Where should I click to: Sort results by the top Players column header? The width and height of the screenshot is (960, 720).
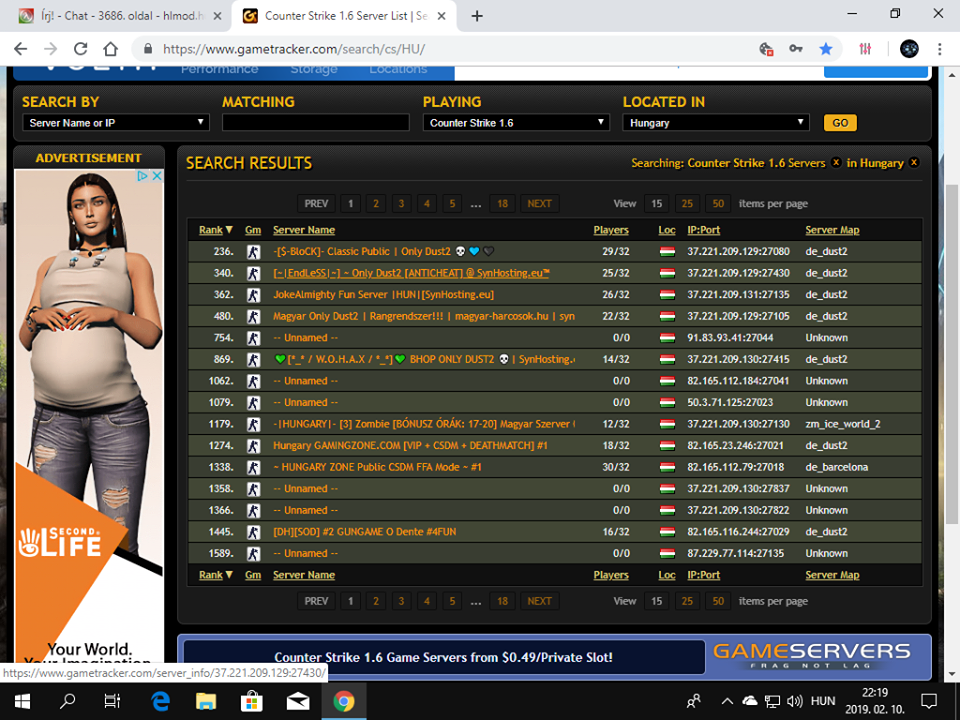[x=611, y=230]
